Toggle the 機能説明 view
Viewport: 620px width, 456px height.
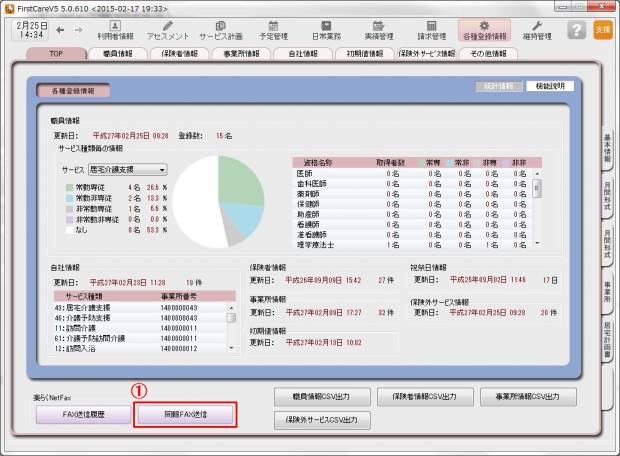(x=550, y=87)
